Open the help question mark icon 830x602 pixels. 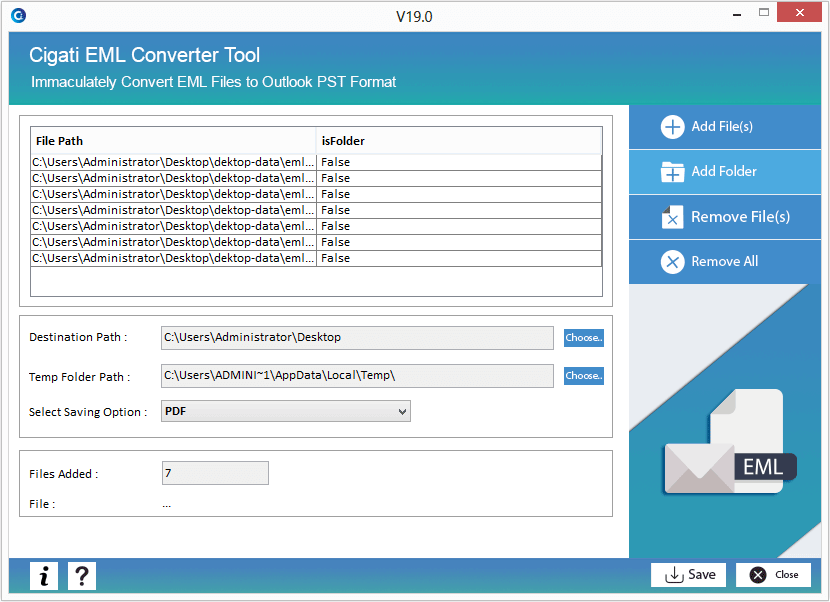point(82,576)
